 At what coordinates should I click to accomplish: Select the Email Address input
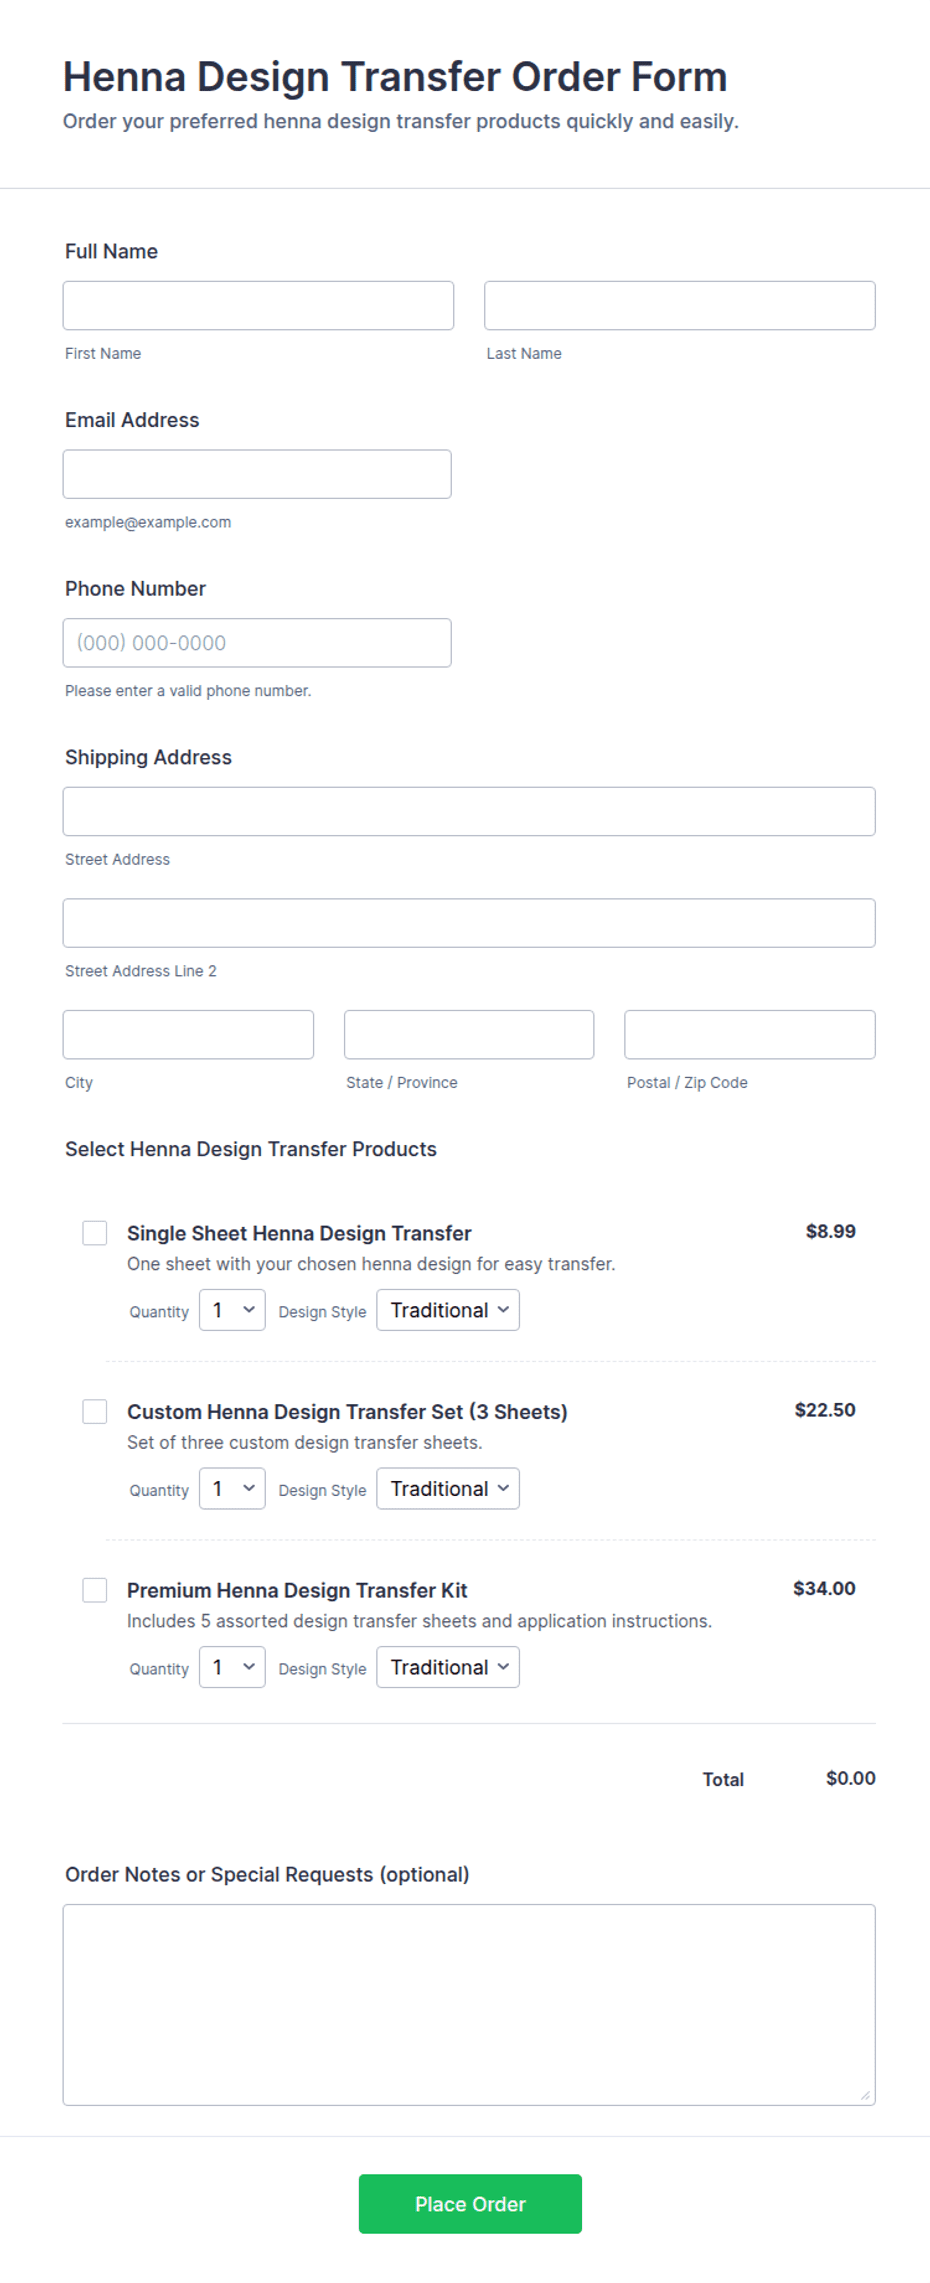point(257,474)
